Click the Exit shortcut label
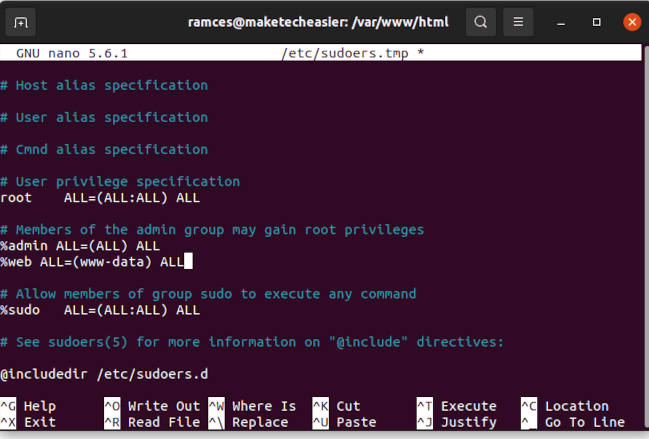Screen dimensions: 649x439 39,422
